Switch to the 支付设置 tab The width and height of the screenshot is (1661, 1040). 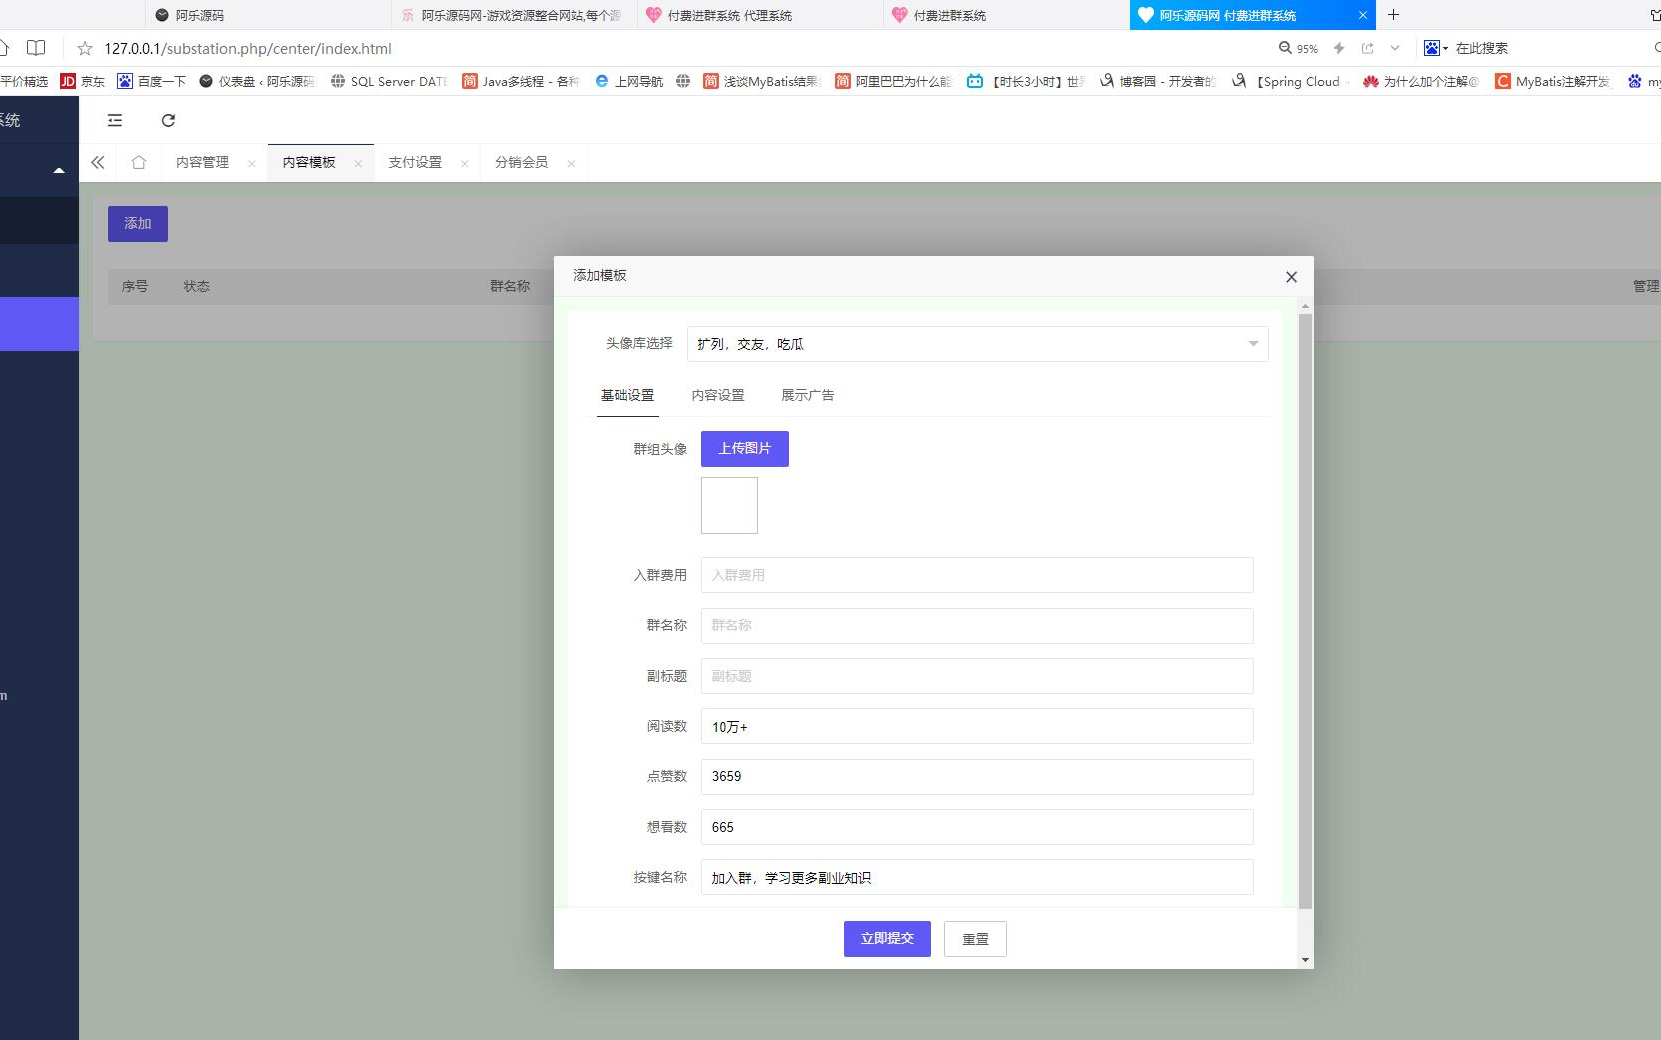point(415,162)
